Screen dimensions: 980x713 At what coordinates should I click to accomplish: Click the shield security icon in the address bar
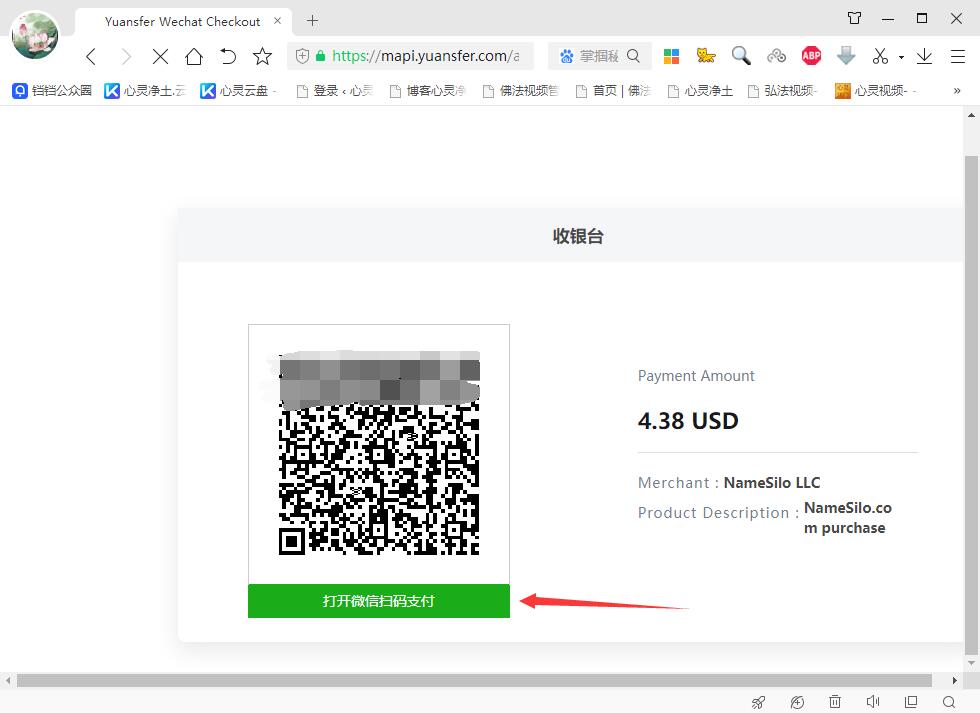tap(302, 56)
